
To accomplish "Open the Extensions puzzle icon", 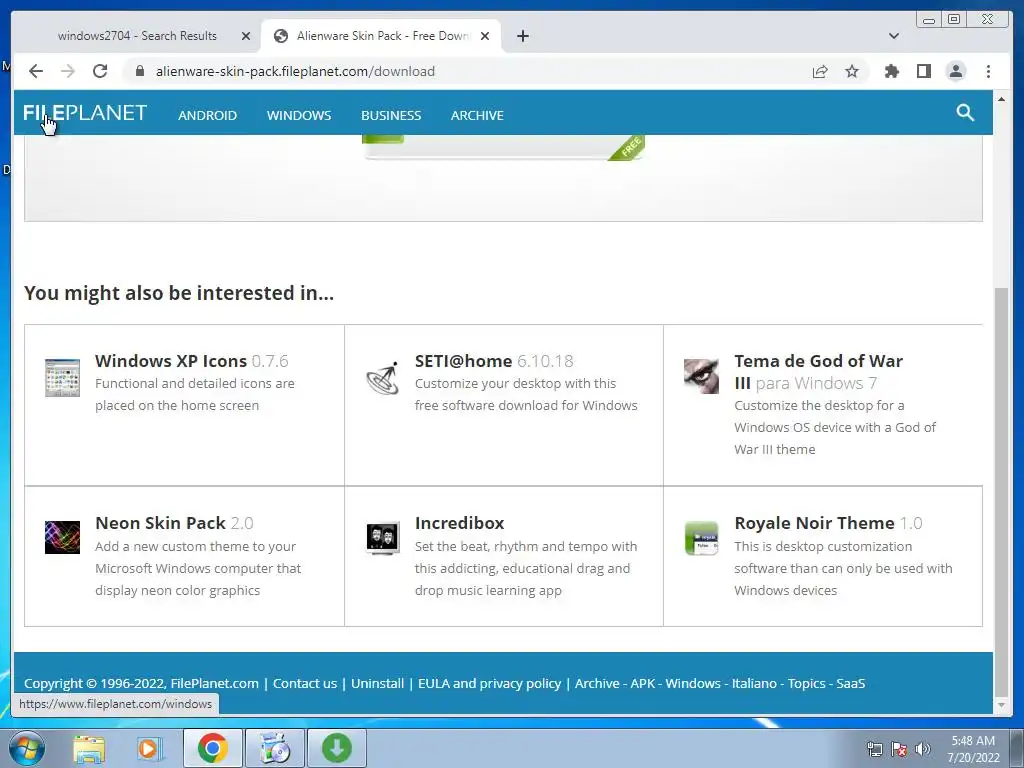I will tap(891, 71).
